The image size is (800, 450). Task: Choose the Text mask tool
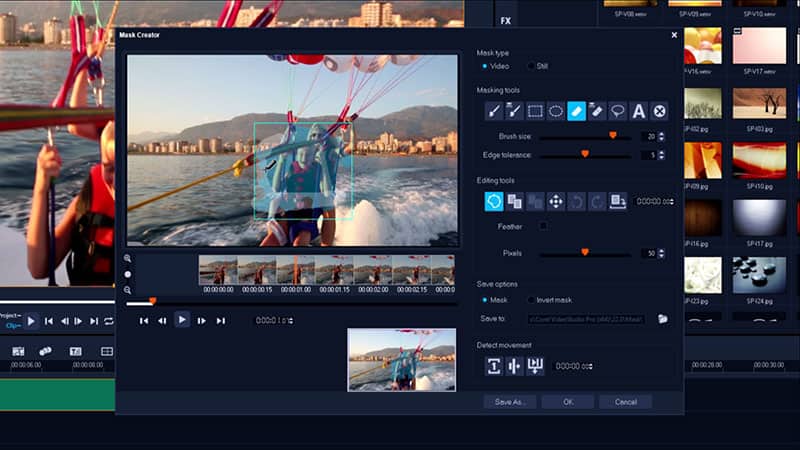click(x=639, y=111)
